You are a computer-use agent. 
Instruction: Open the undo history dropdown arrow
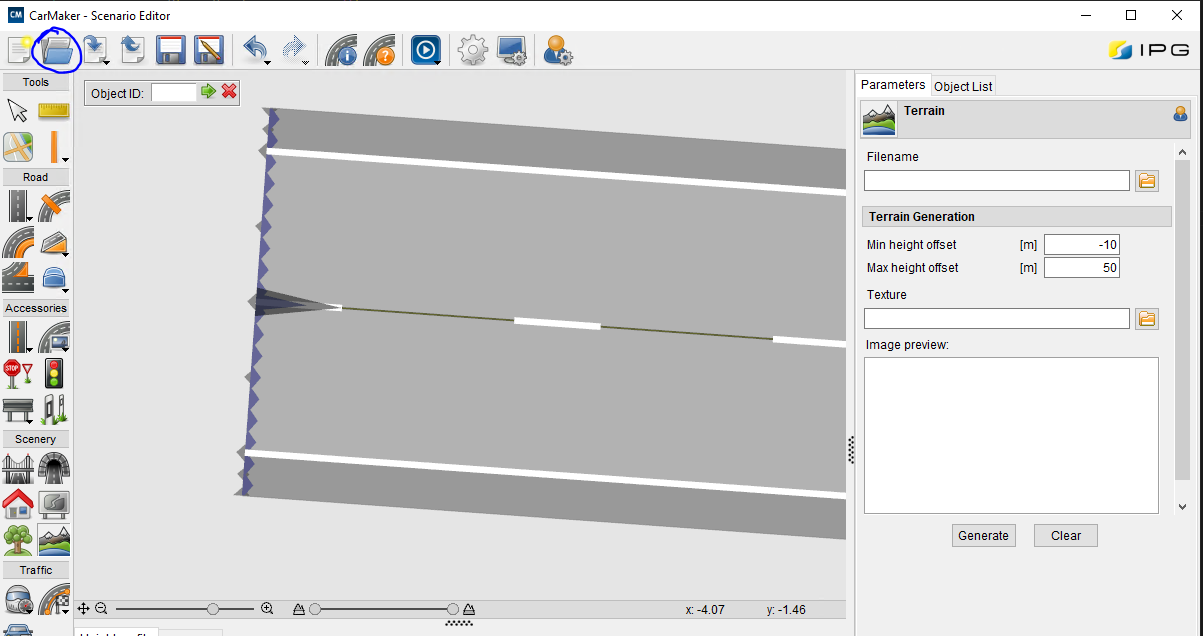tap(268, 64)
